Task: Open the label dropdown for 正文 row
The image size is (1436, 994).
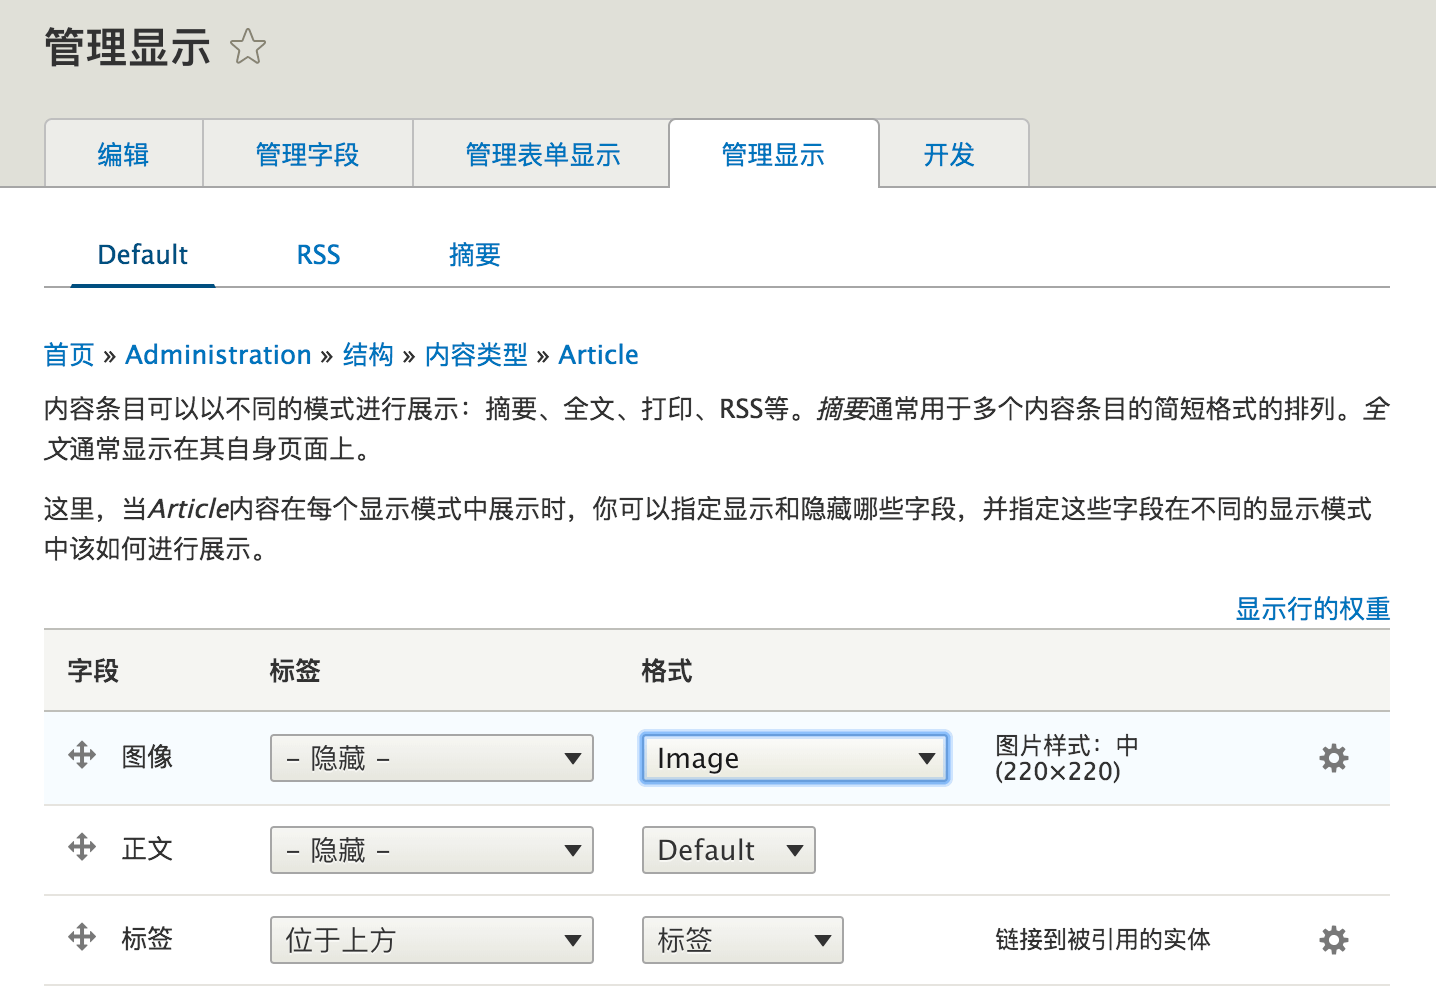Action: [x=432, y=850]
